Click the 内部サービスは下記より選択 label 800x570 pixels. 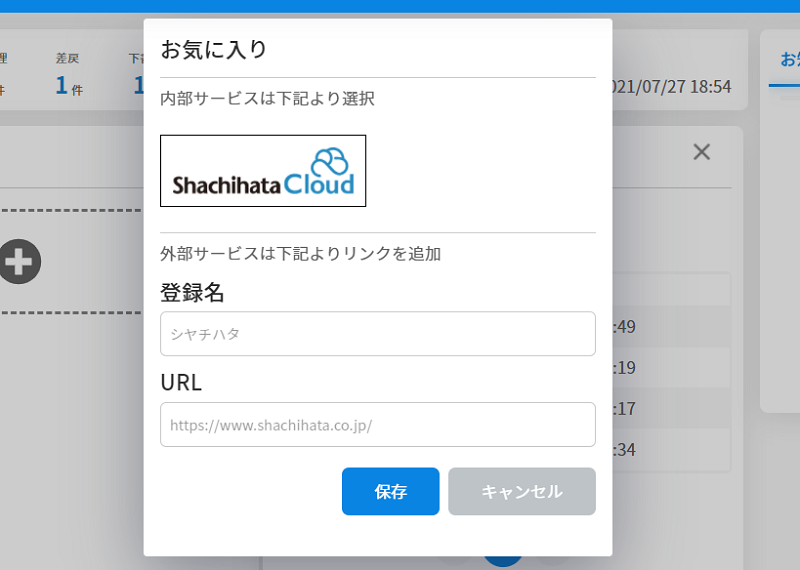pos(267,98)
